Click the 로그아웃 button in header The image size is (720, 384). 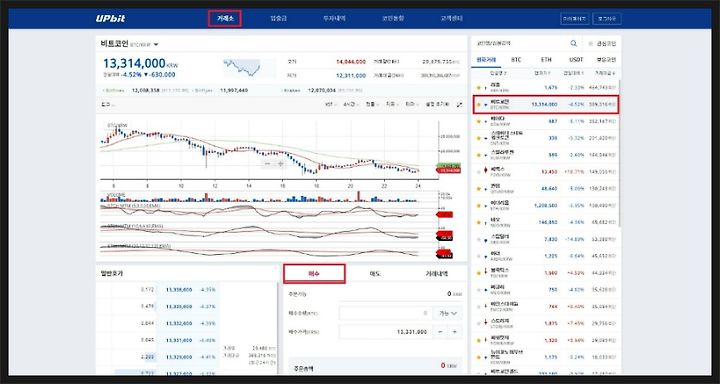607,19
